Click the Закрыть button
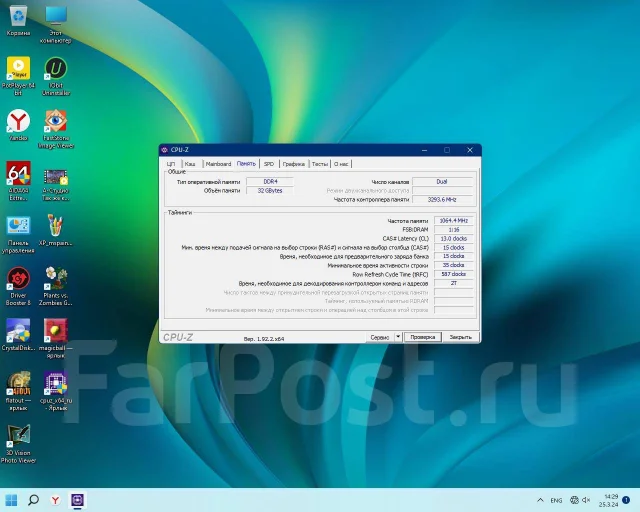 click(460, 337)
